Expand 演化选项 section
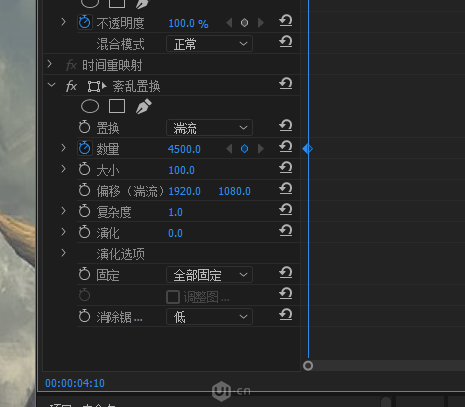The width and height of the screenshot is (465, 407). coord(64,253)
